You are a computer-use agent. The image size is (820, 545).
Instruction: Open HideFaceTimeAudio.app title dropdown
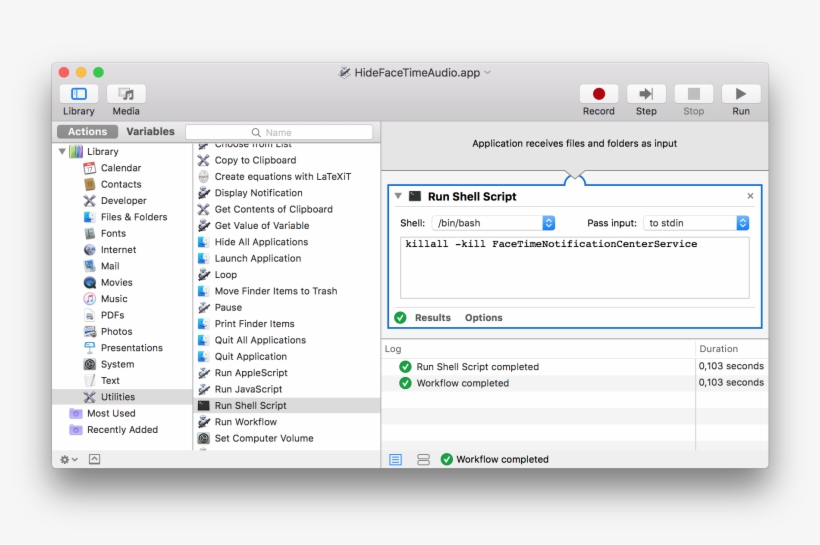click(x=487, y=73)
